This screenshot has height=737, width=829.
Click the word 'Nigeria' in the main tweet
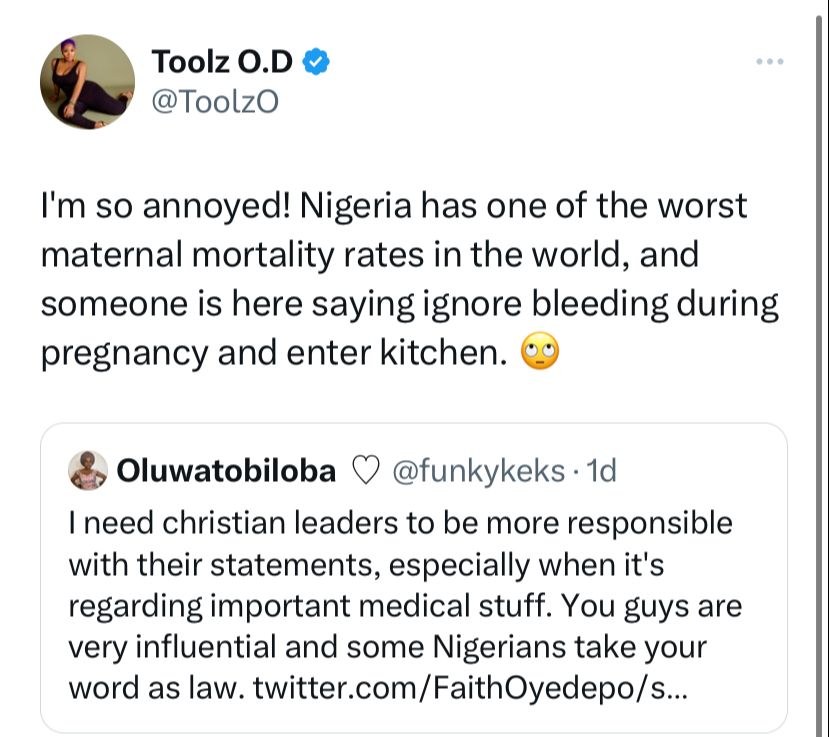click(356, 206)
